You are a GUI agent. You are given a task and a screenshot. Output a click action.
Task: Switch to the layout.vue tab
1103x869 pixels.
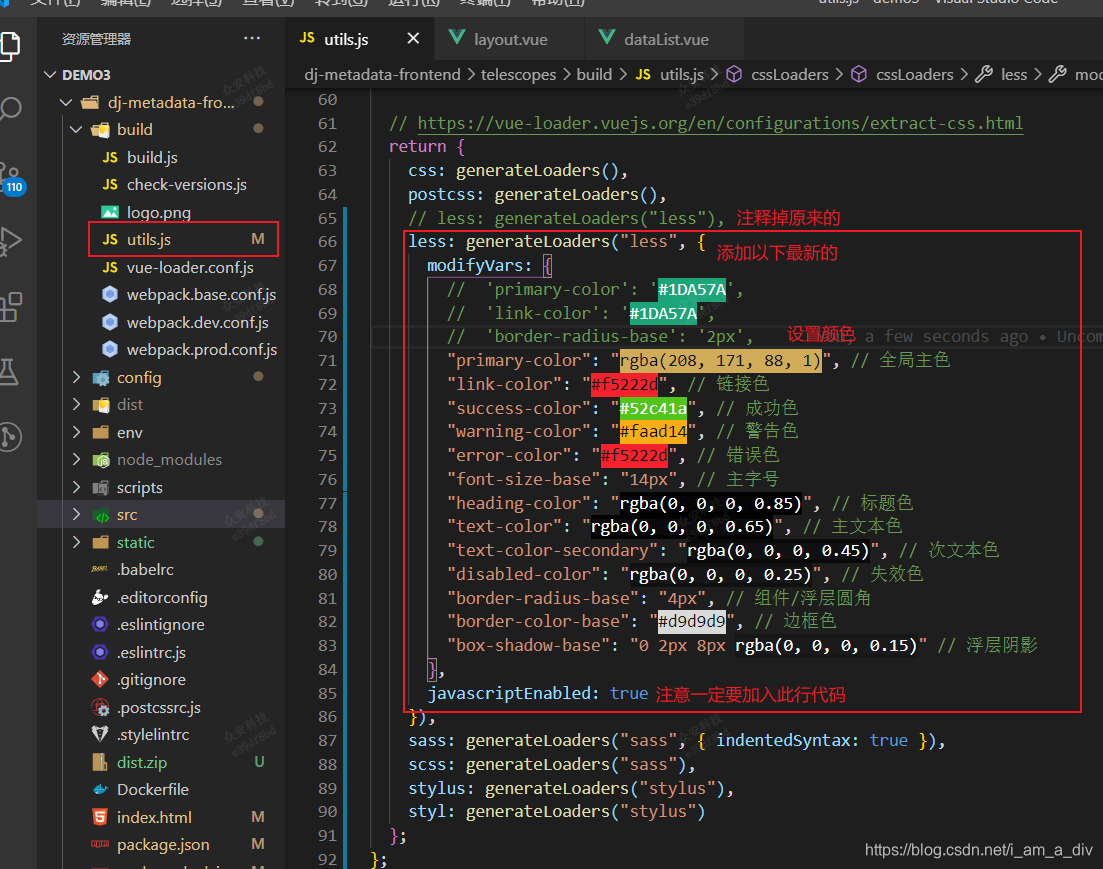(x=510, y=39)
